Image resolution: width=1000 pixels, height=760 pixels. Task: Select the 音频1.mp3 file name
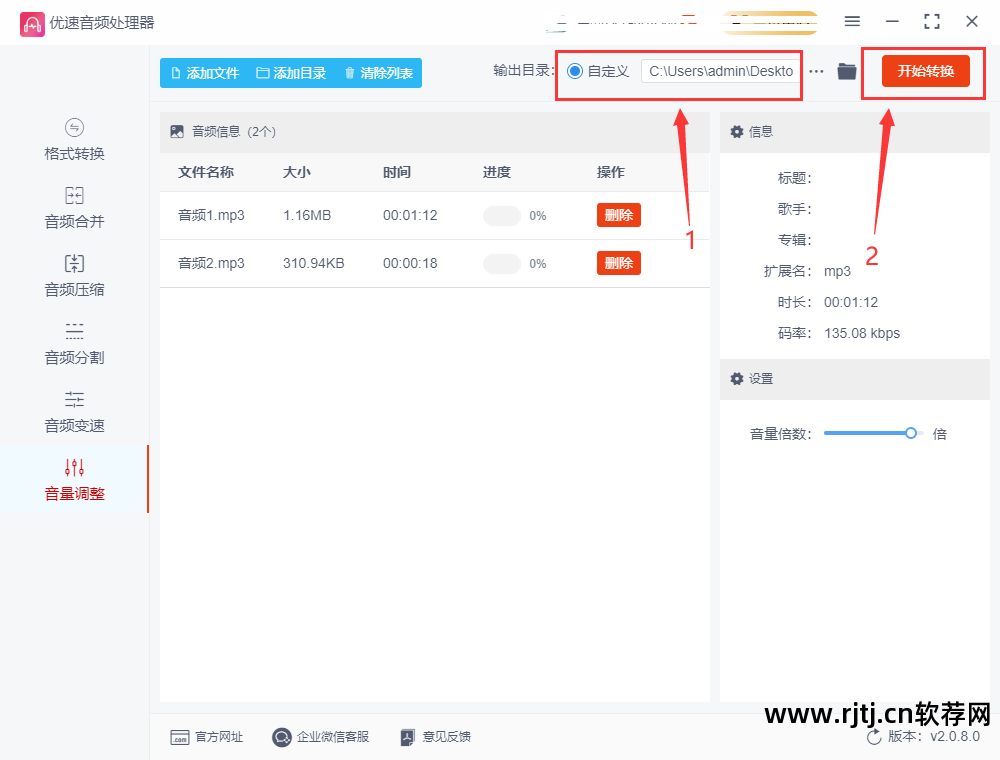pos(211,216)
